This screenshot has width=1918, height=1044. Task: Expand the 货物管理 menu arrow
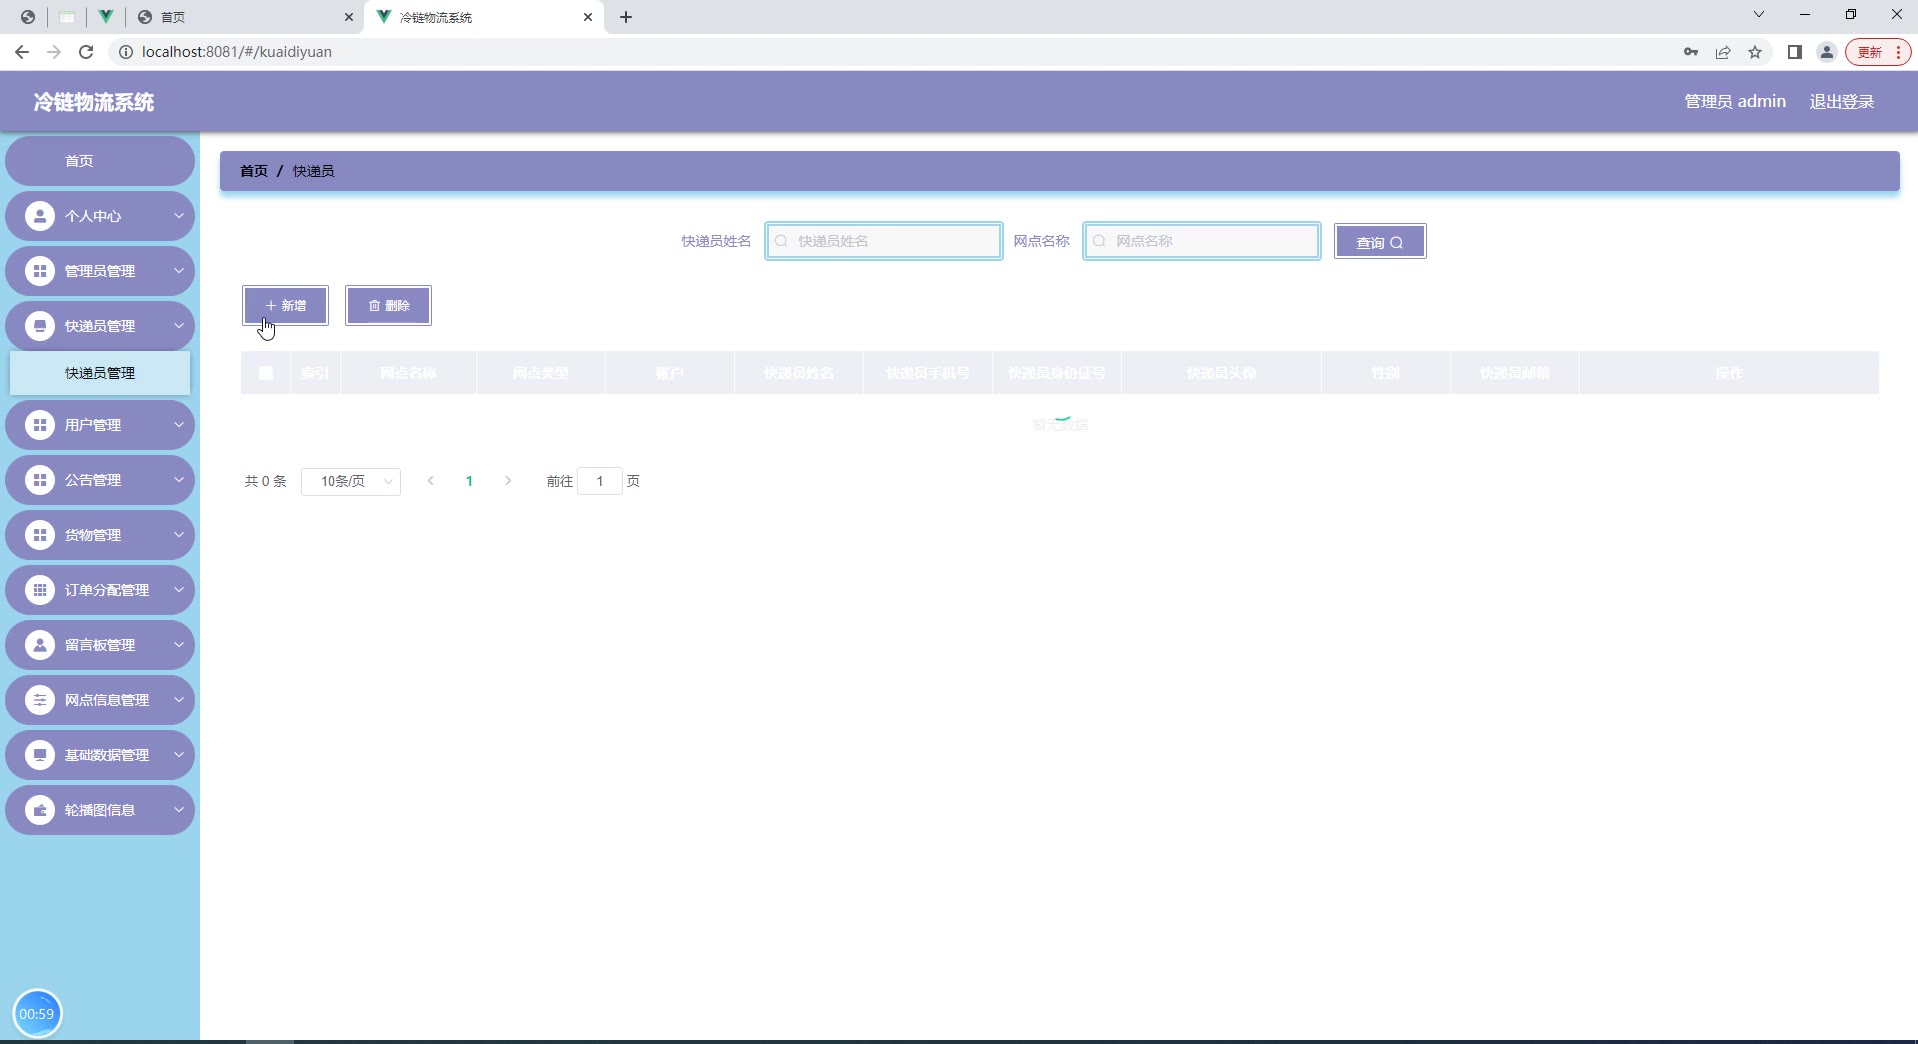[179, 535]
